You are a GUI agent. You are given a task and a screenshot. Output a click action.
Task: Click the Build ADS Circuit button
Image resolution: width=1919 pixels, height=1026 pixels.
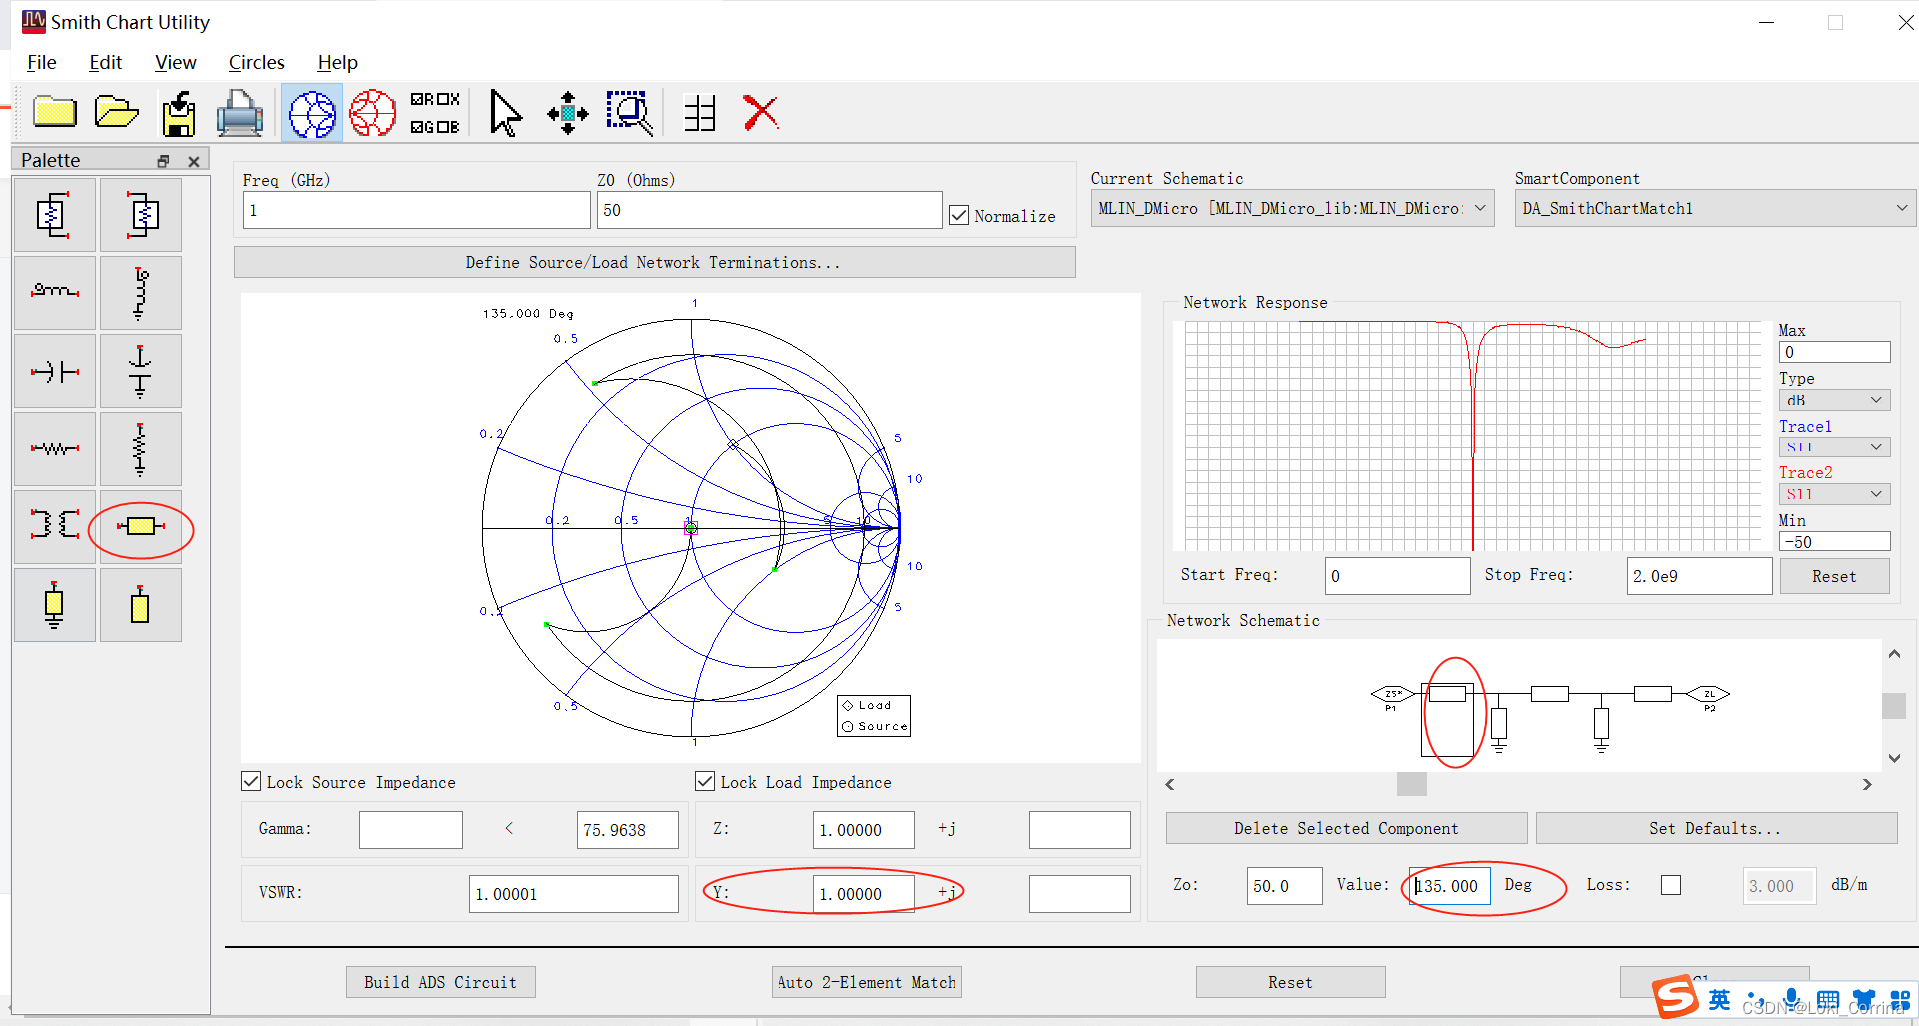point(441,982)
